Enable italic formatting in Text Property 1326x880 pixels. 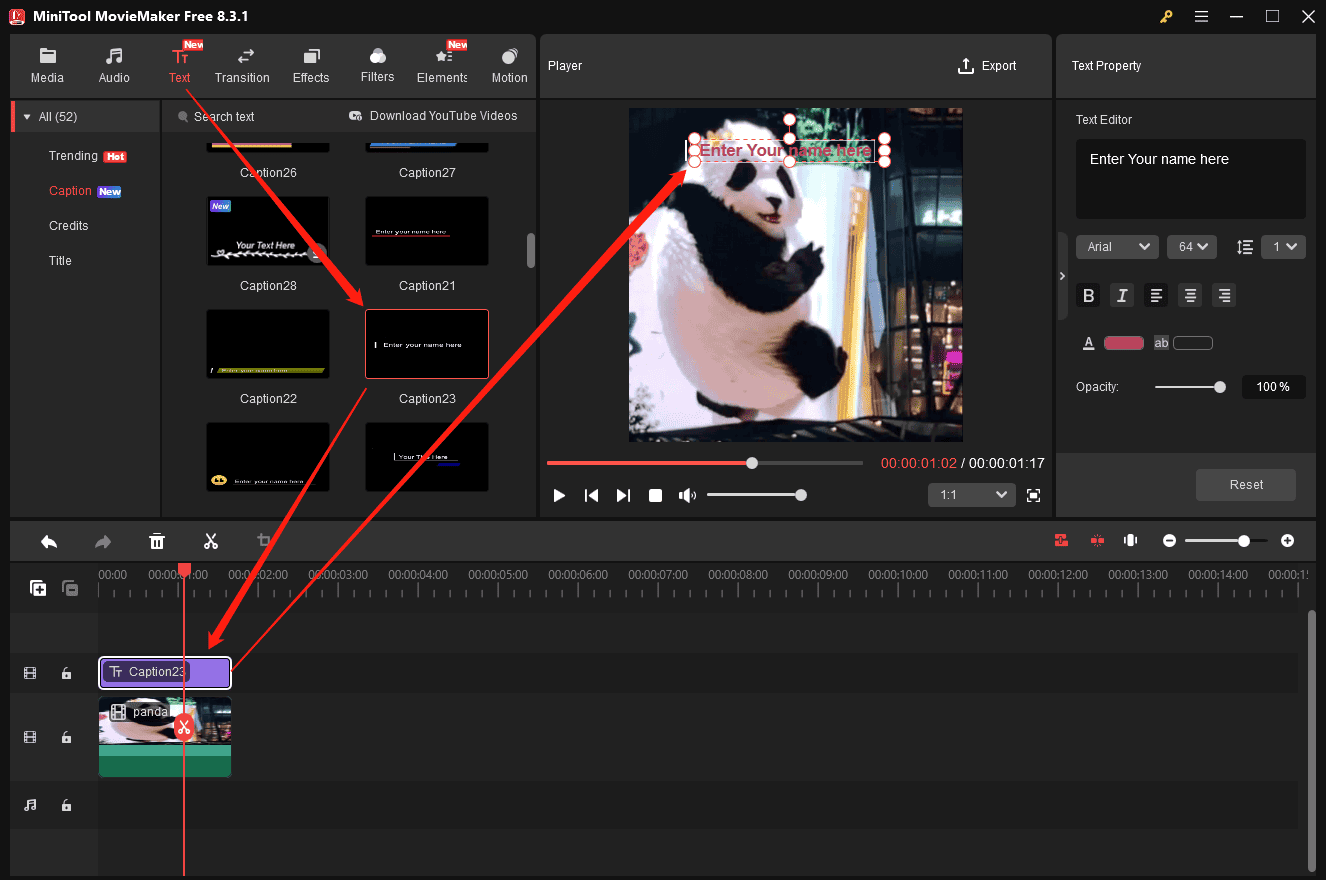(1122, 295)
